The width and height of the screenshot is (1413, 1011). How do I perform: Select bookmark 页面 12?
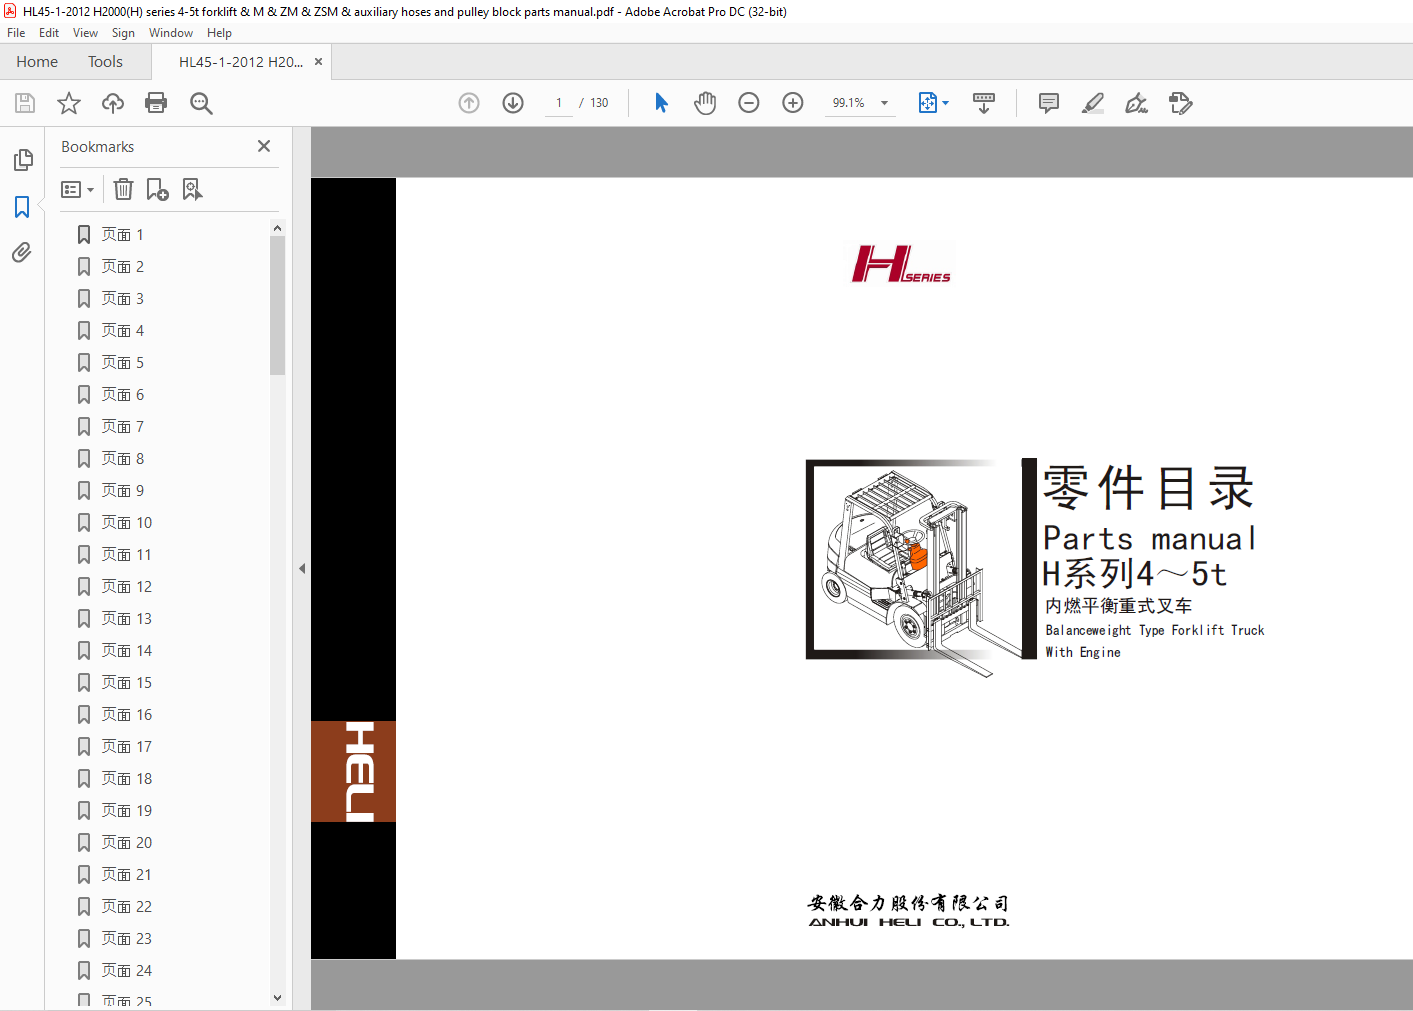126,587
